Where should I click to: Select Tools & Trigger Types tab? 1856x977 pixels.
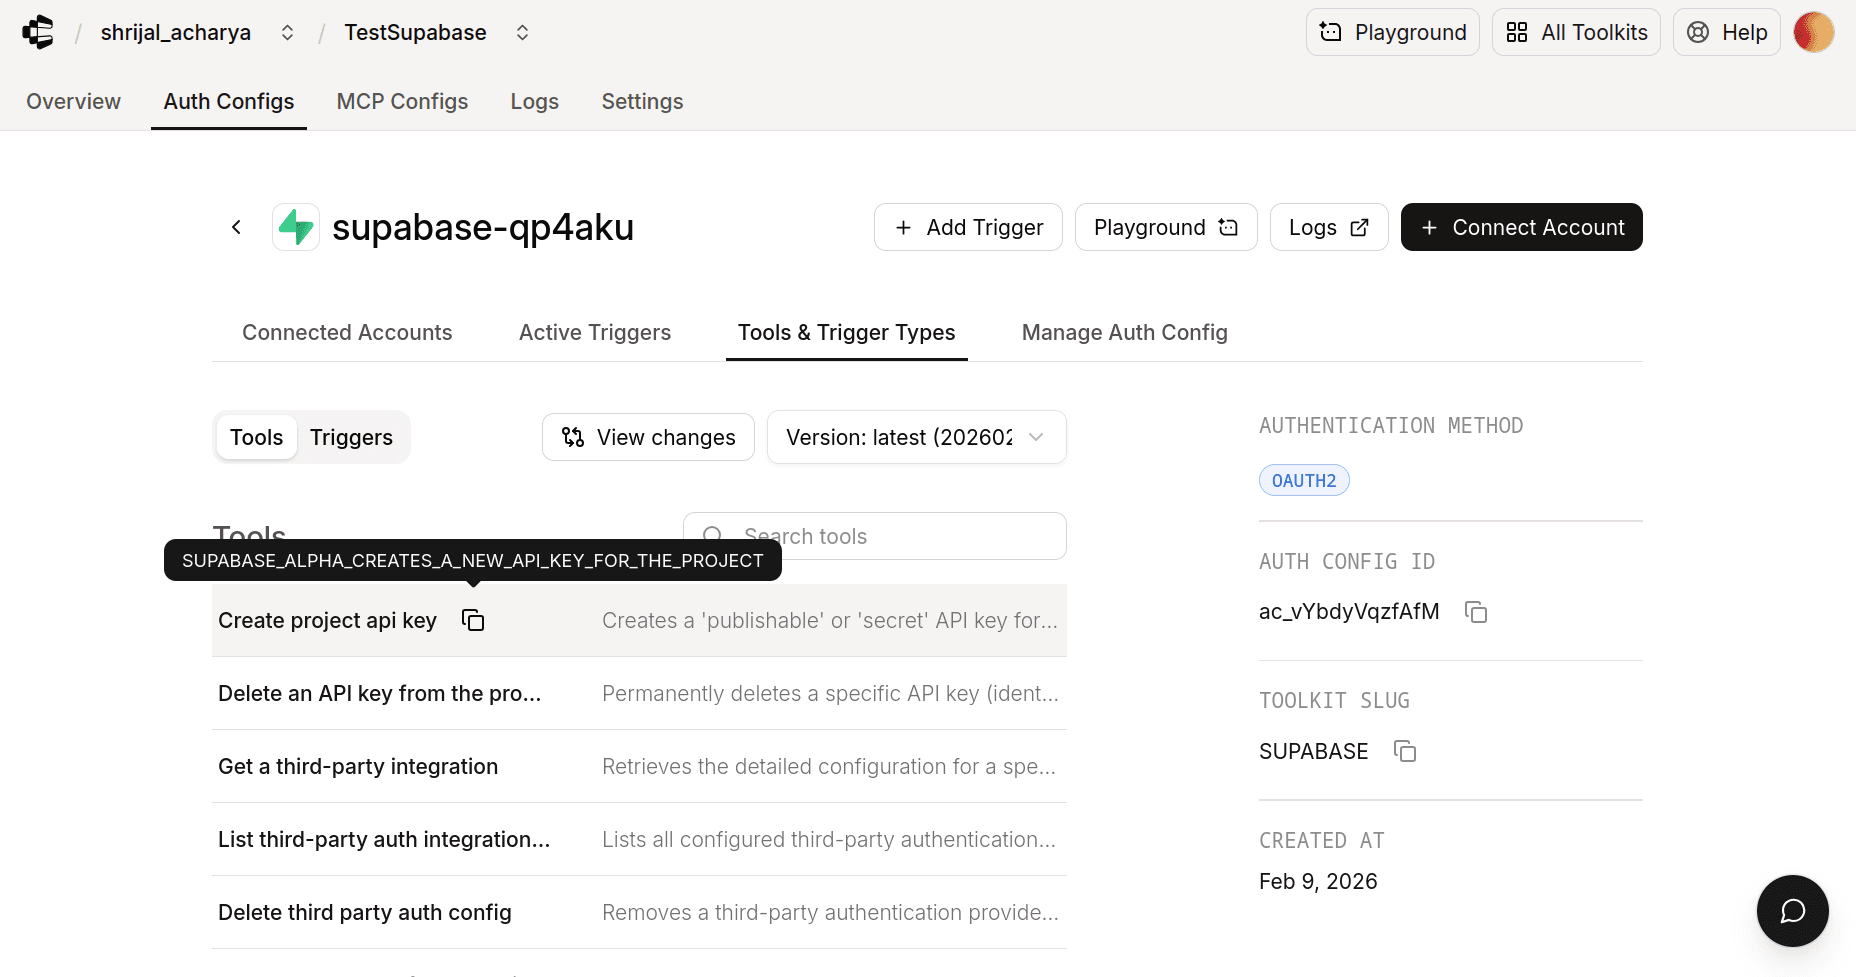(846, 332)
